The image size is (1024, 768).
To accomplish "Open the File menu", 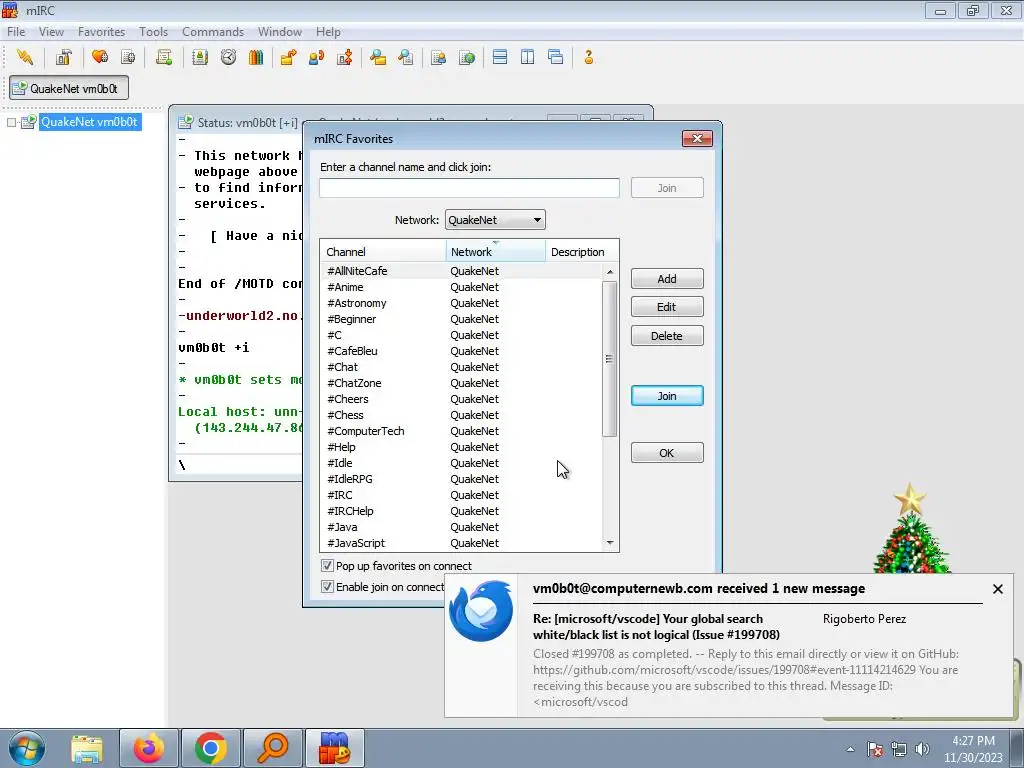I will coord(16,31).
